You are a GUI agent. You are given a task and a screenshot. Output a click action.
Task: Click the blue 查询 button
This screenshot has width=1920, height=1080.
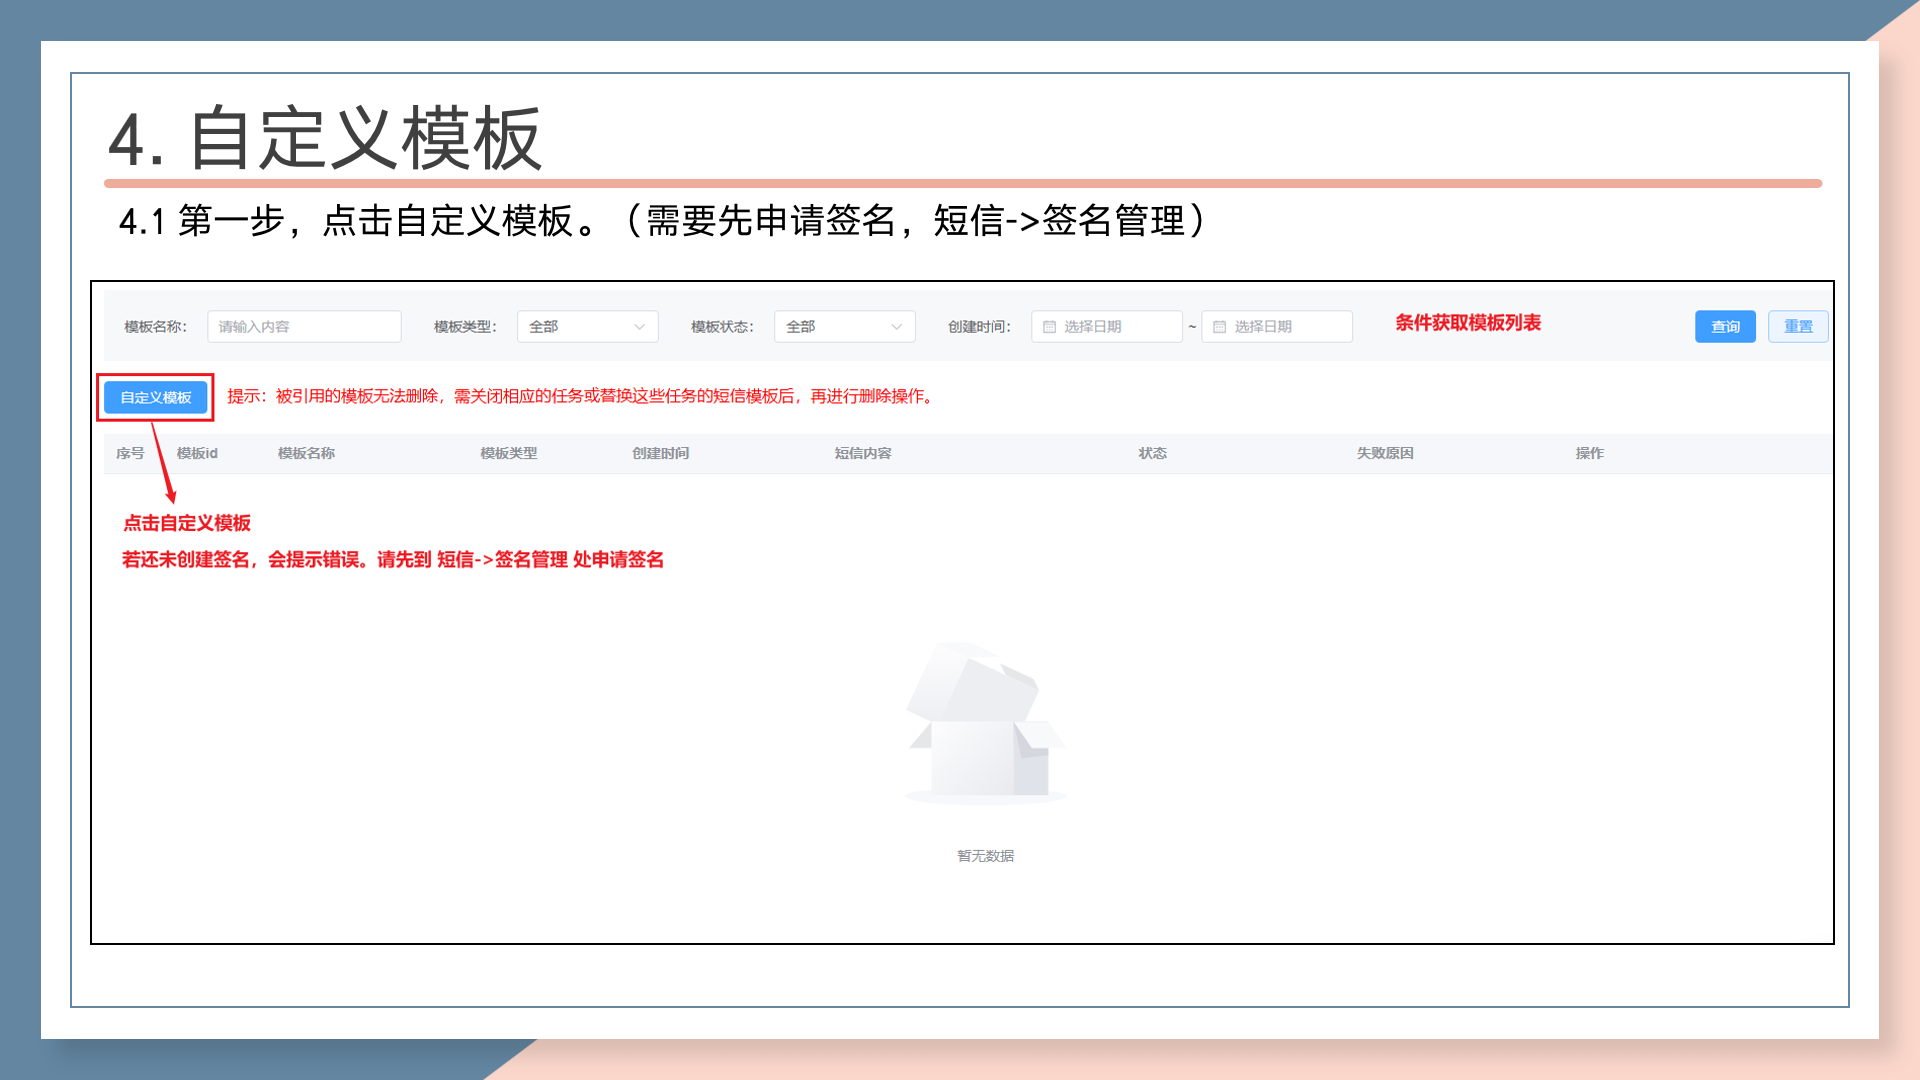point(1725,327)
